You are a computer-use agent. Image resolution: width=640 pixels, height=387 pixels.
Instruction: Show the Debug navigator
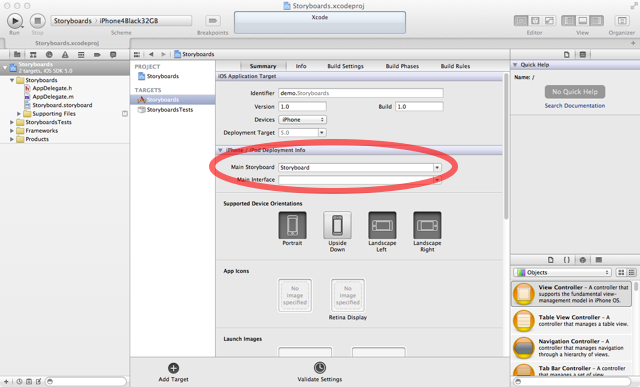[81, 54]
